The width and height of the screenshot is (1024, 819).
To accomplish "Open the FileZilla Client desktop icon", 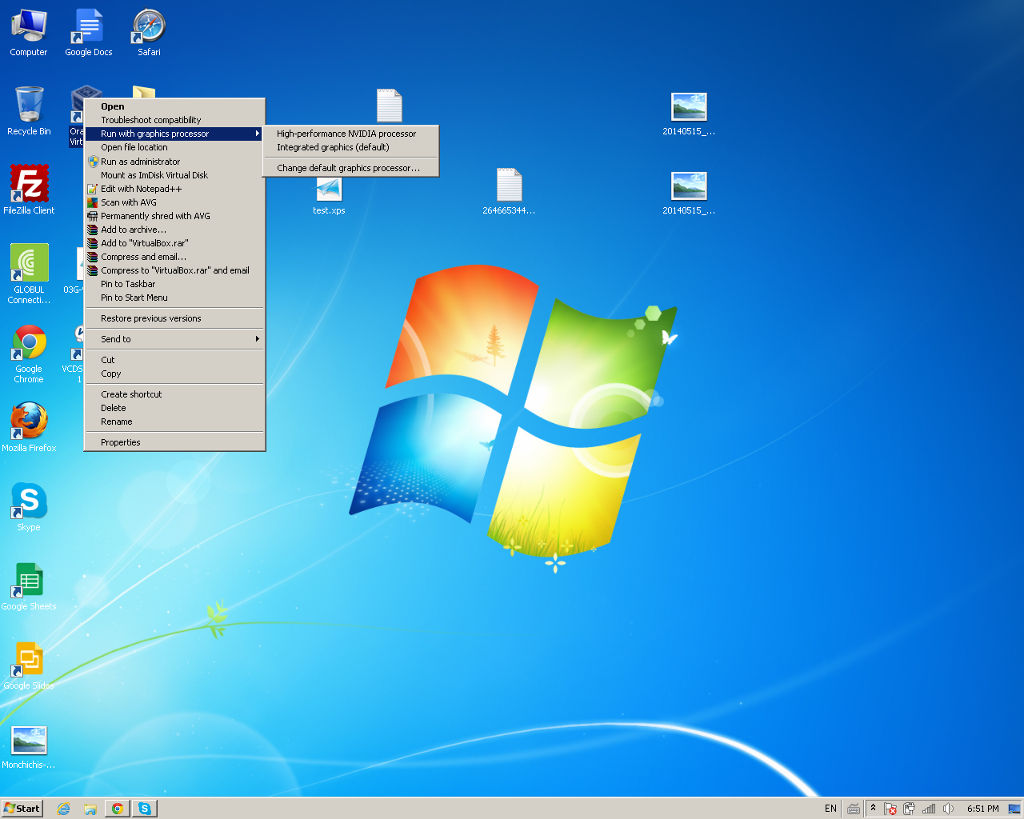I will [x=29, y=185].
